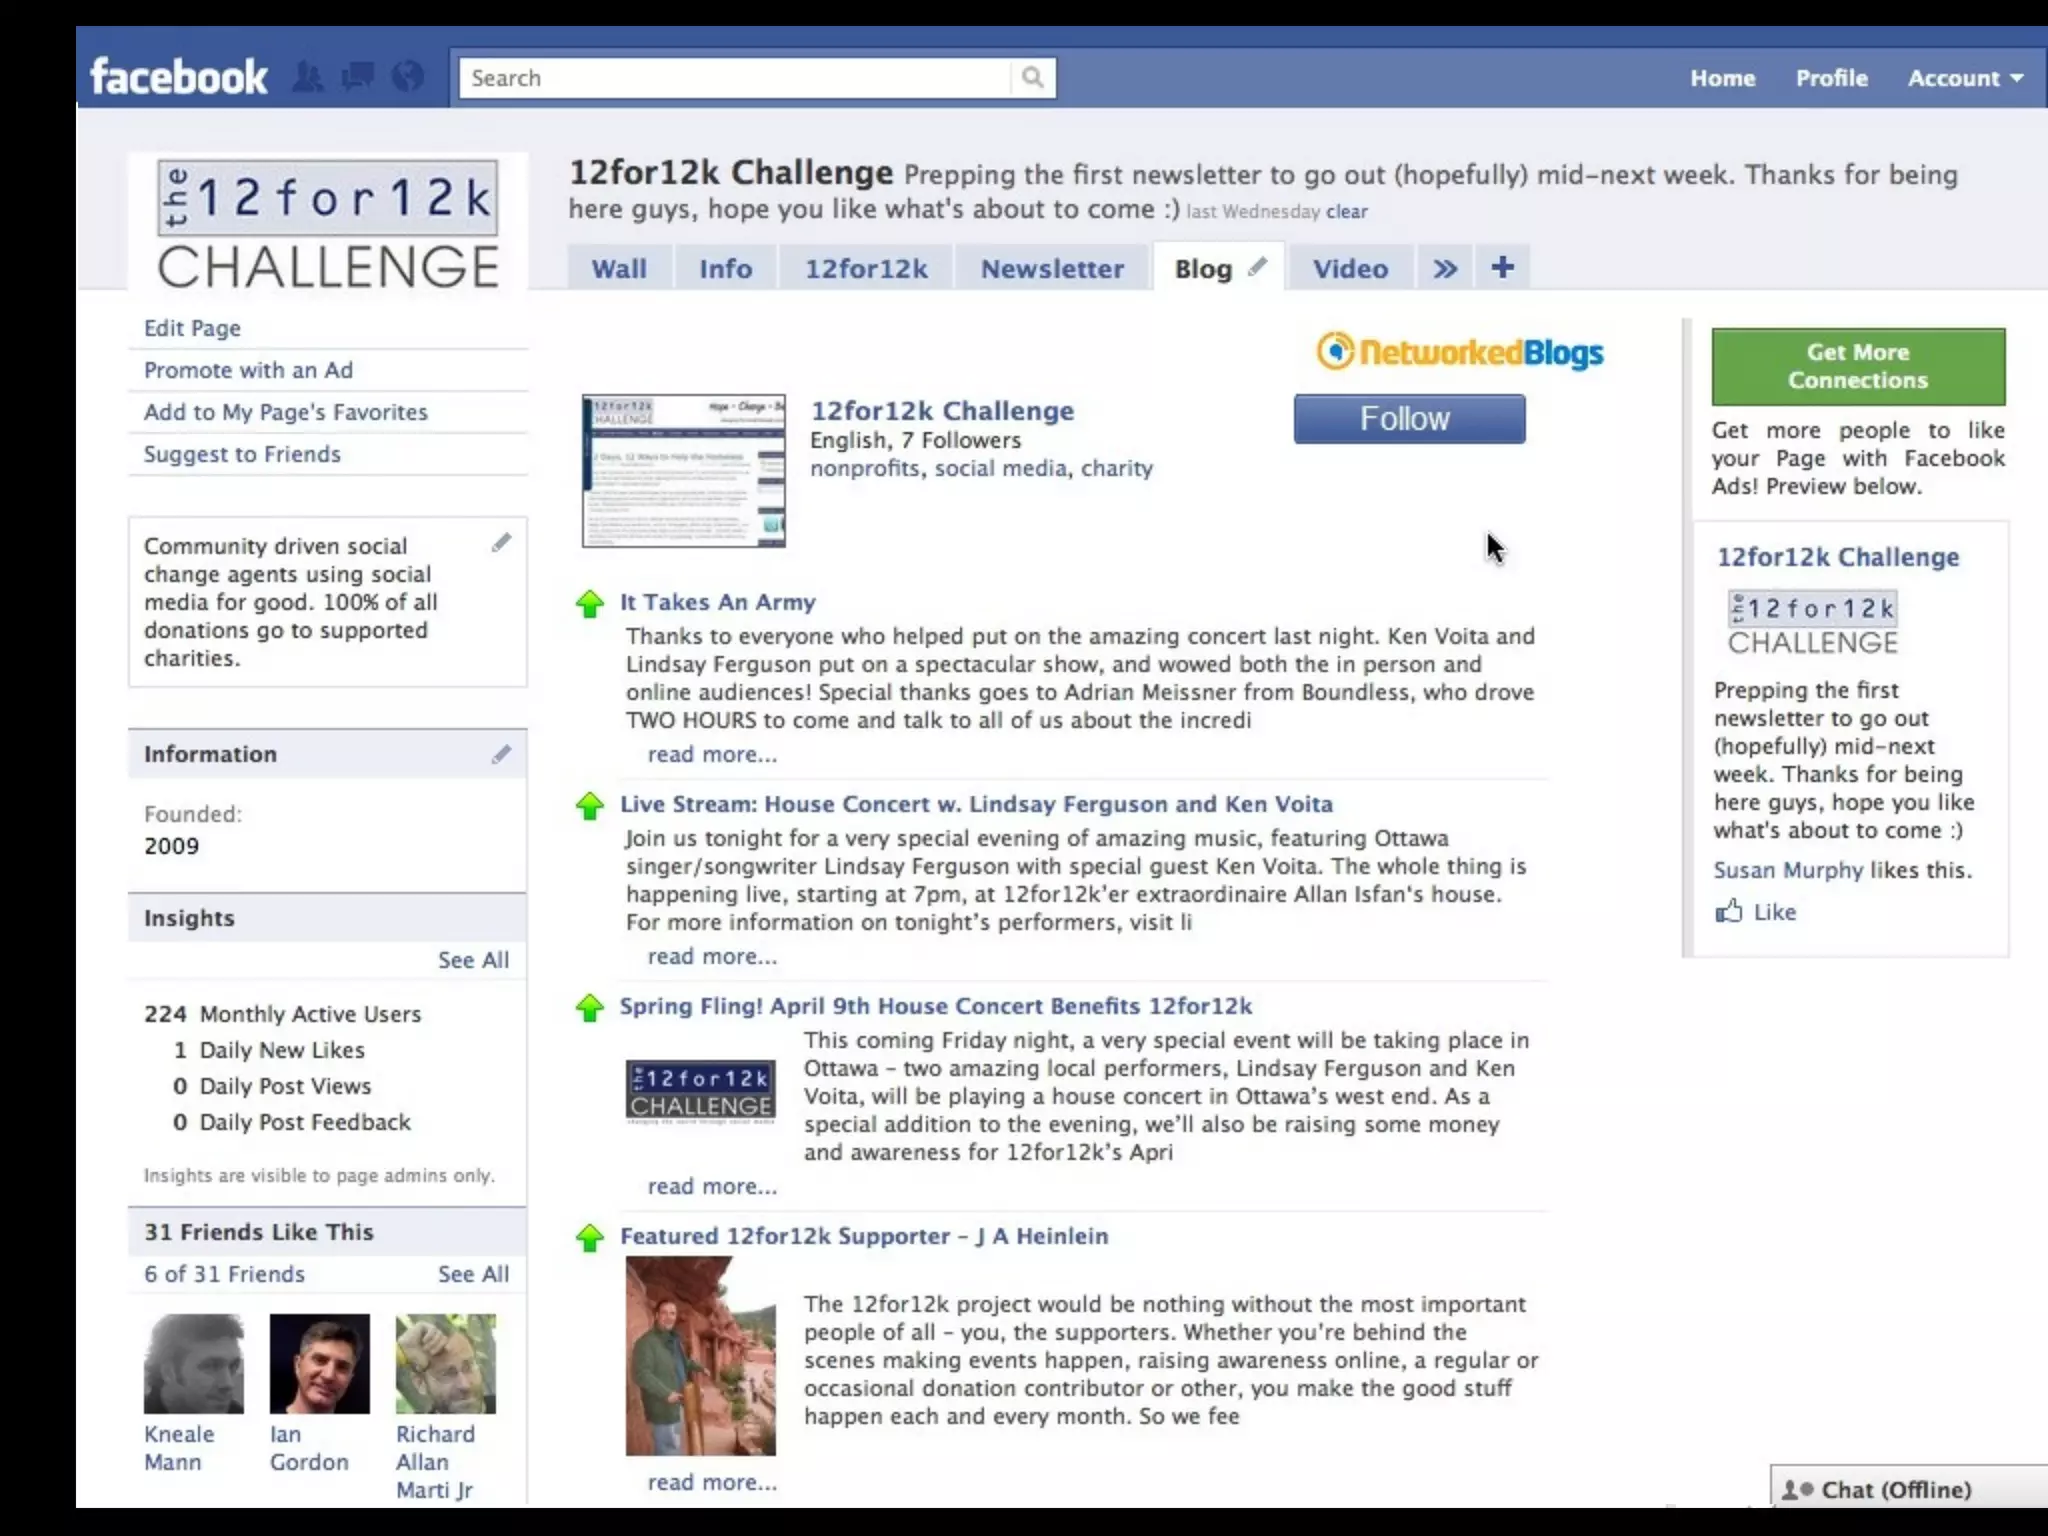Open the Account dropdown menu
This screenshot has height=1536, width=2048.
(x=1964, y=78)
